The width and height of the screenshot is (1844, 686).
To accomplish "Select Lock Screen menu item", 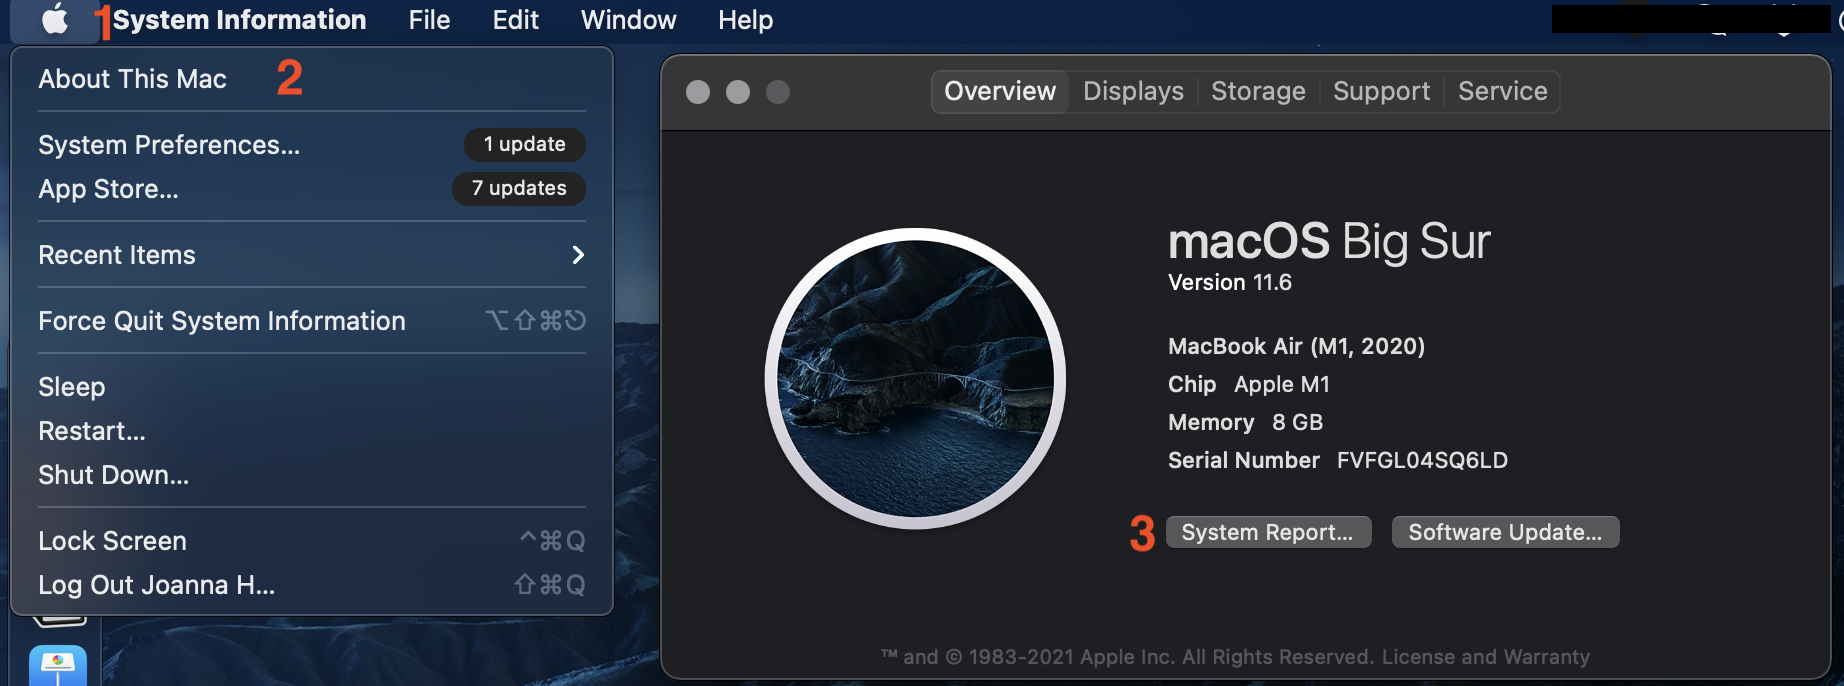I will click(x=112, y=541).
